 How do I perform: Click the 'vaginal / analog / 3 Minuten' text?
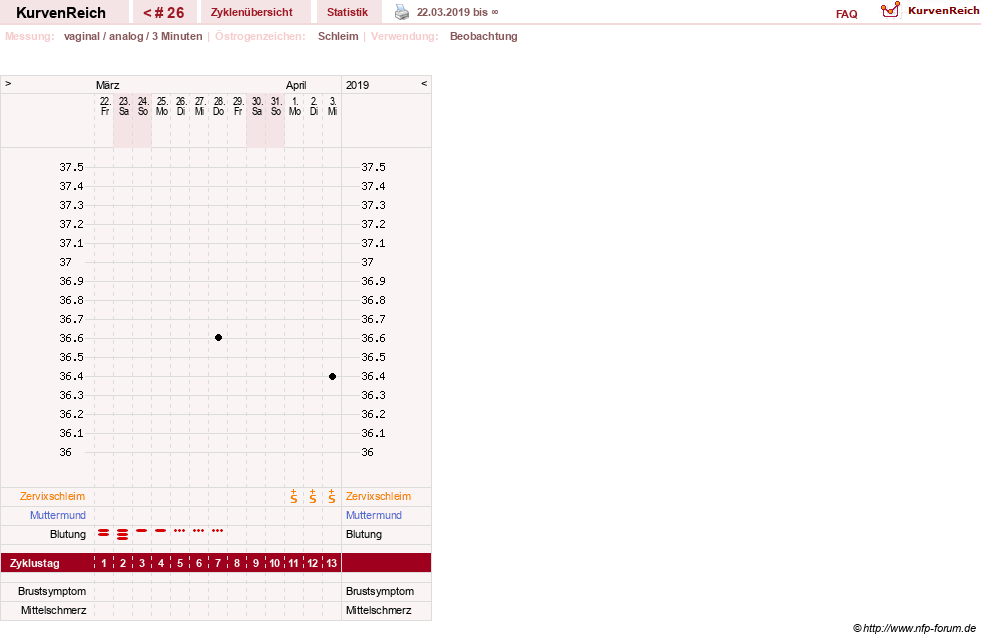coord(133,36)
